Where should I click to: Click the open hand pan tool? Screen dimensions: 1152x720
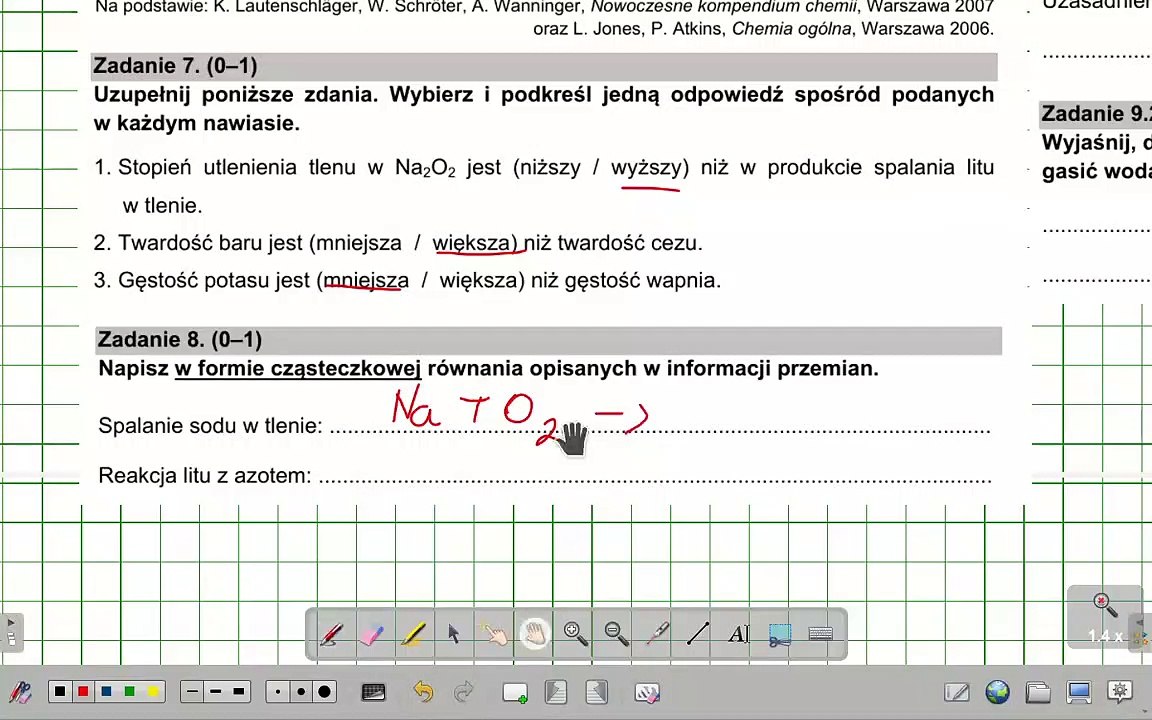(535, 633)
